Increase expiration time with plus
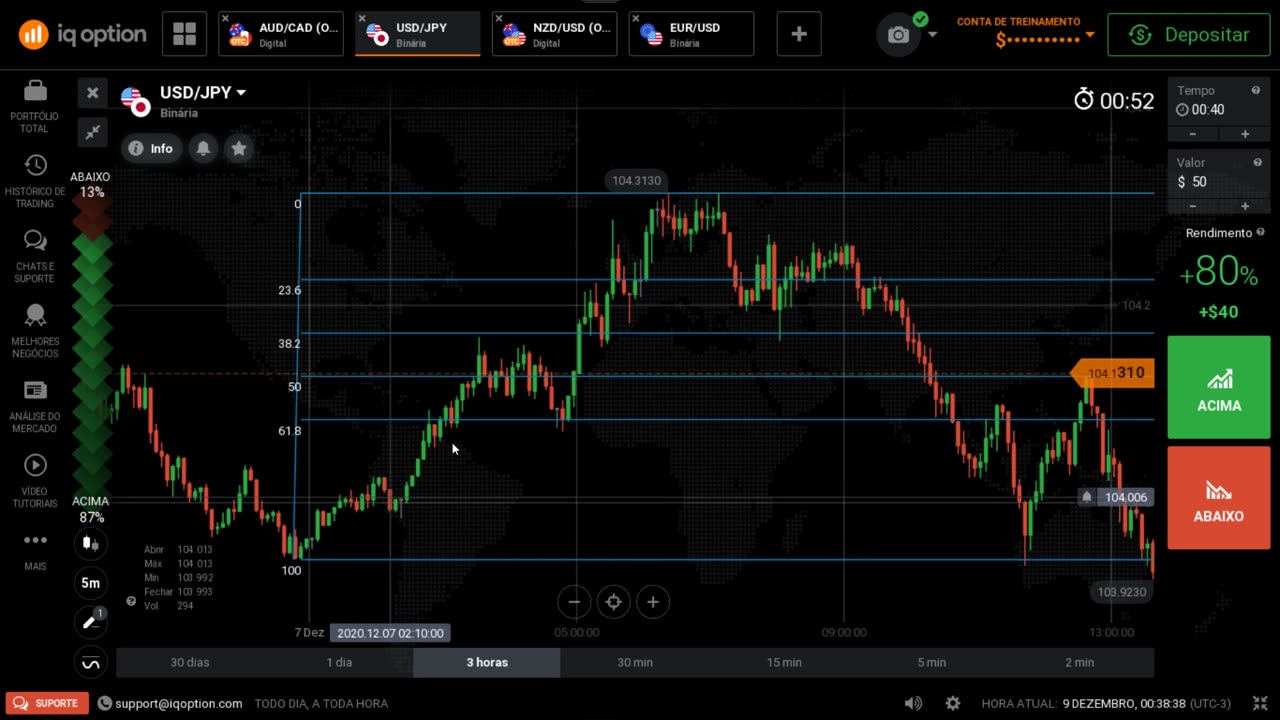The image size is (1280, 720). (1245, 134)
